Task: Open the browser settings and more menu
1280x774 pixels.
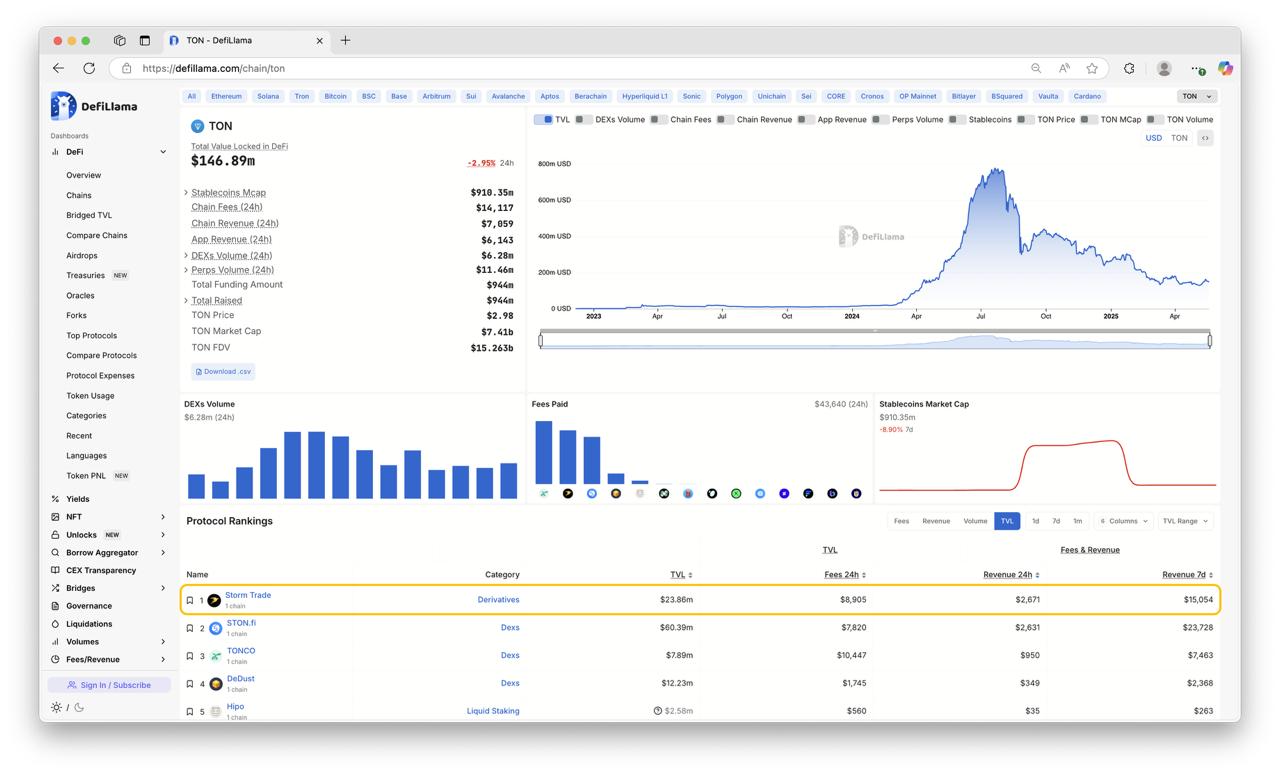Action: [x=1197, y=69]
